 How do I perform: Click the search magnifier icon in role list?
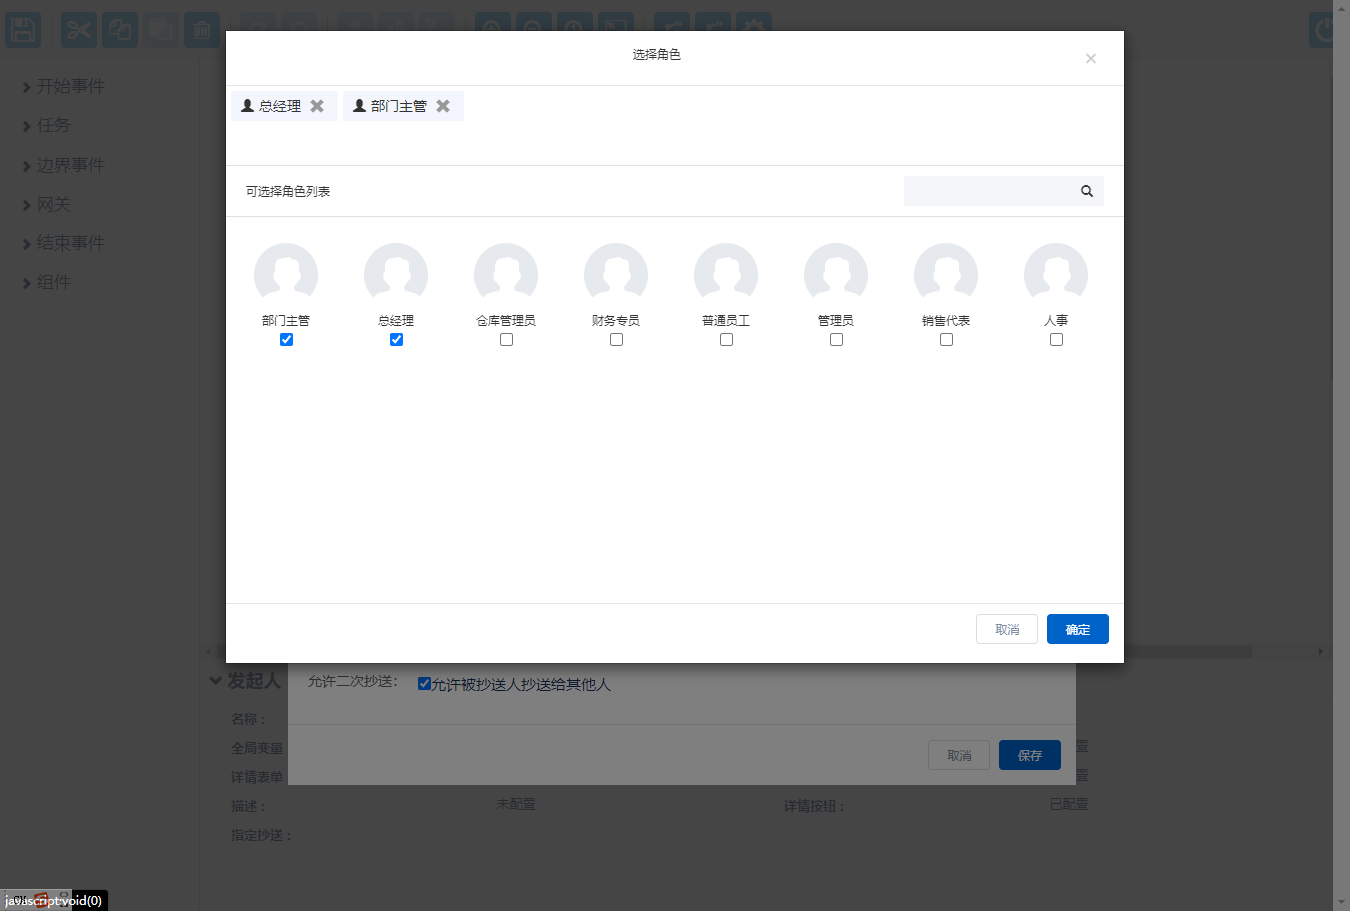tap(1087, 191)
